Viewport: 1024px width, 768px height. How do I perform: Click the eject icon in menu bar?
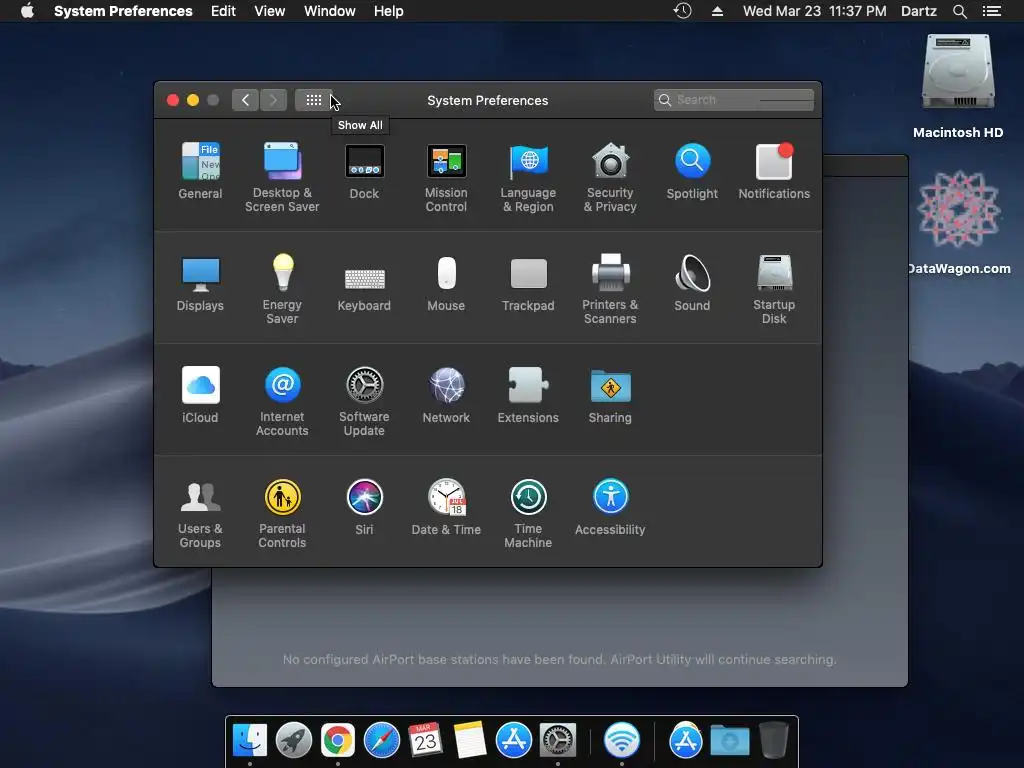[717, 11]
